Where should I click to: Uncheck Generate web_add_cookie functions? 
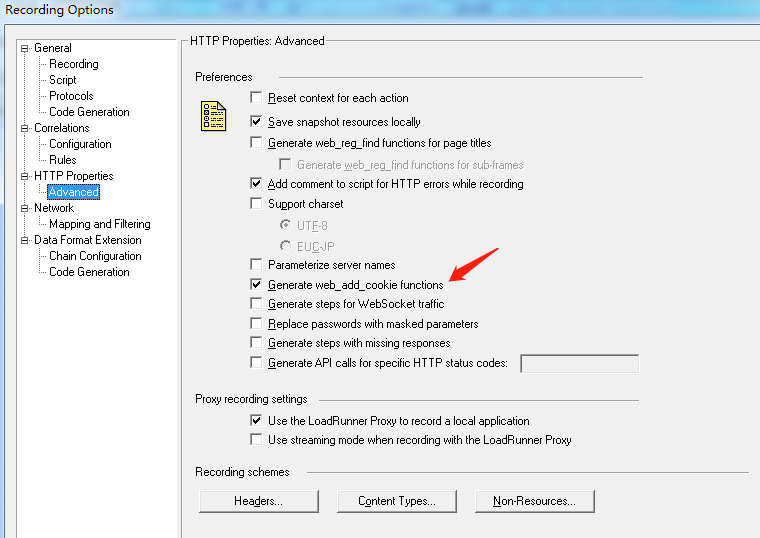[x=256, y=284]
